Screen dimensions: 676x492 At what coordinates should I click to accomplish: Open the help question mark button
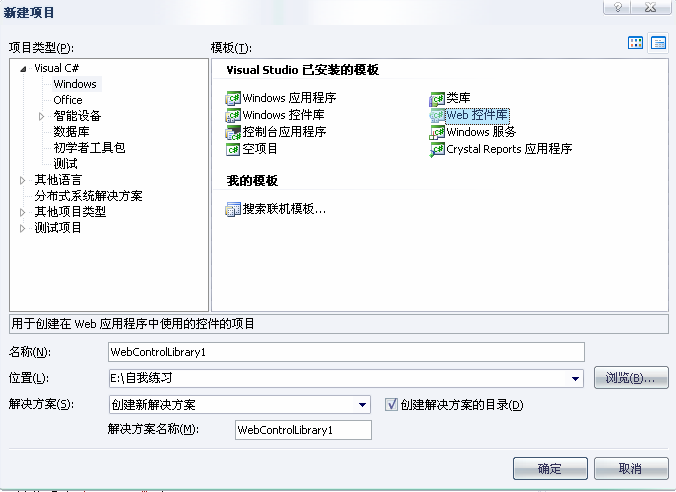click(x=618, y=7)
